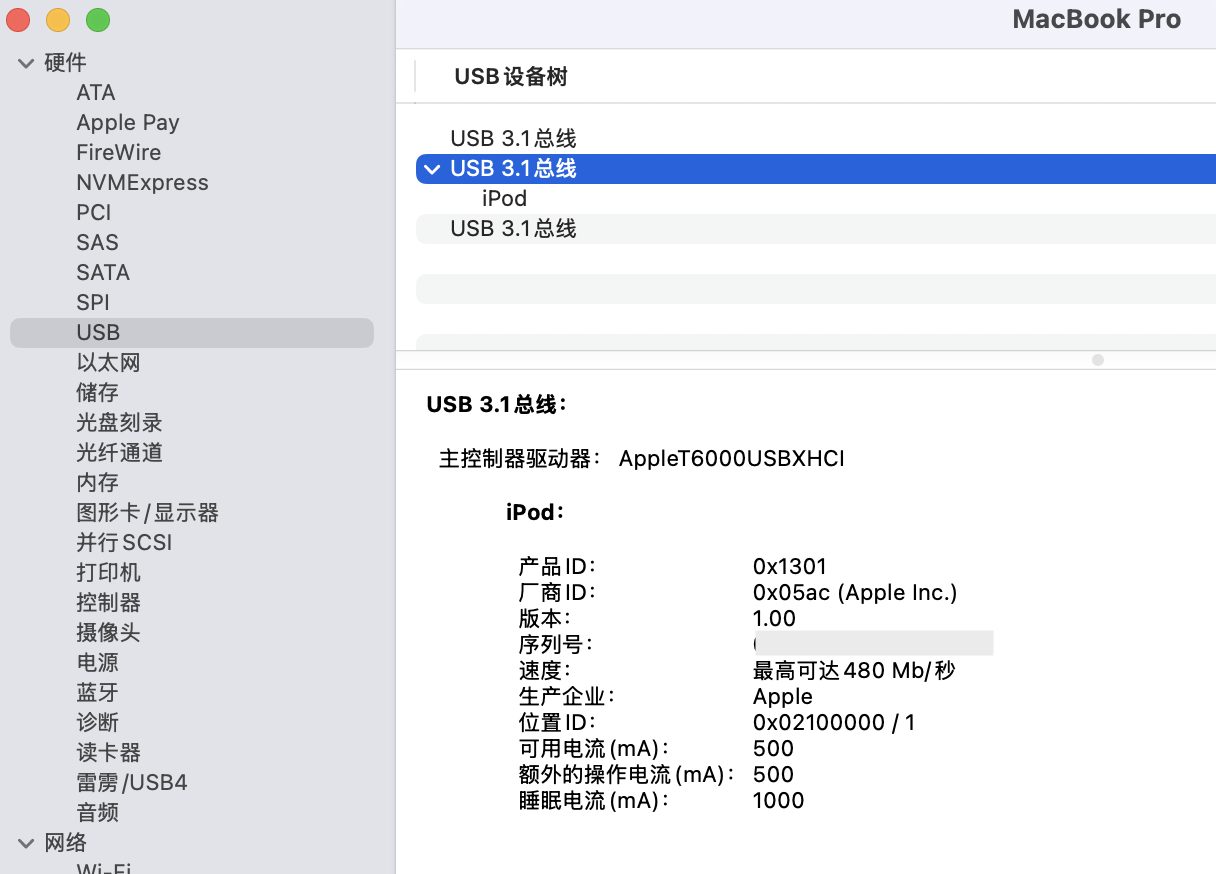1216x874 pixels.
Task: Open the 摄像头 sidebar item
Action: (108, 633)
